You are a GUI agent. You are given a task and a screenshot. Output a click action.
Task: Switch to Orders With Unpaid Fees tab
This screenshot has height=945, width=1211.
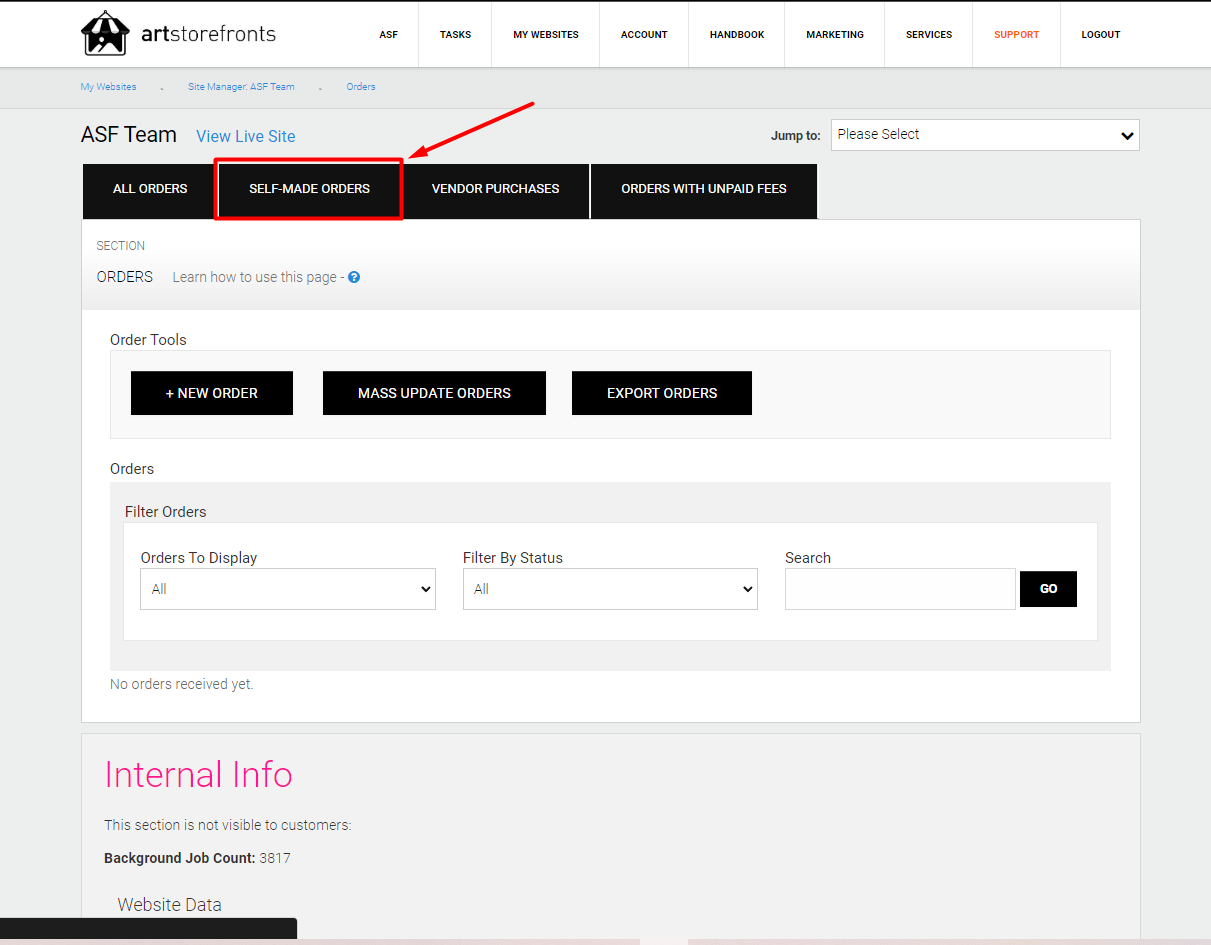click(x=704, y=189)
